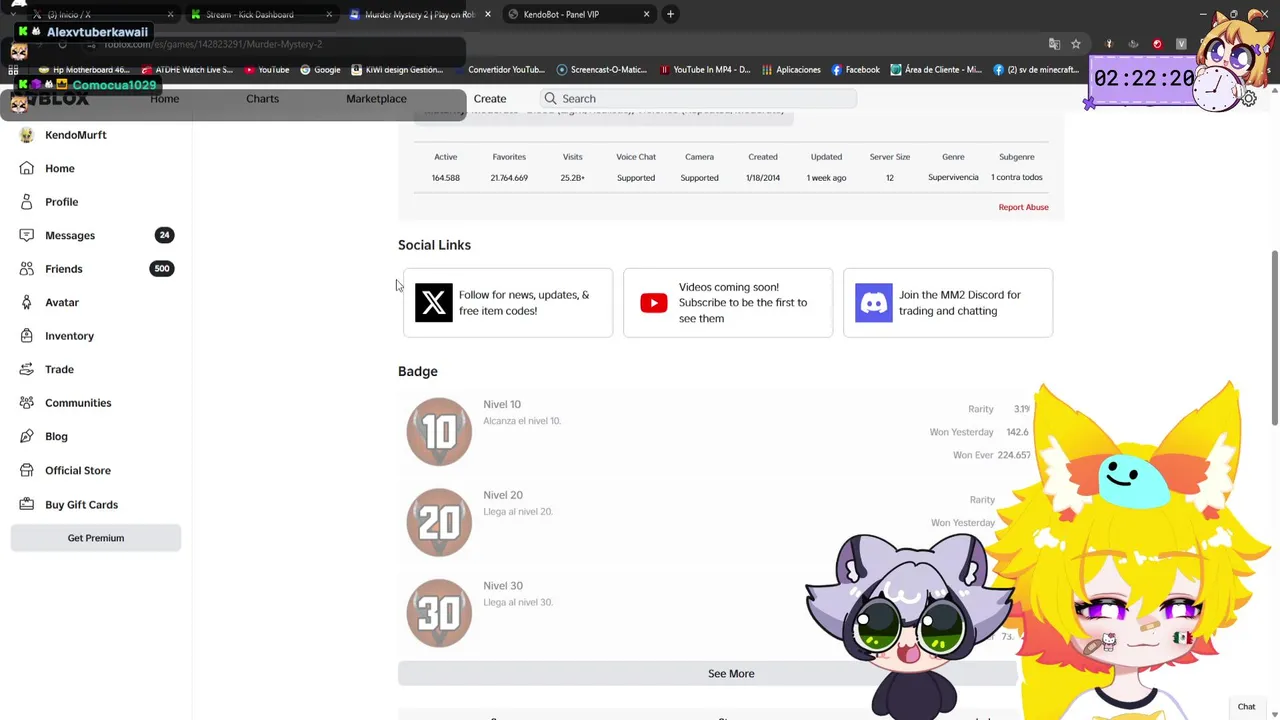This screenshot has width=1280, height=720.
Task: Open the Facebook bookmark
Action: [856, 70]
